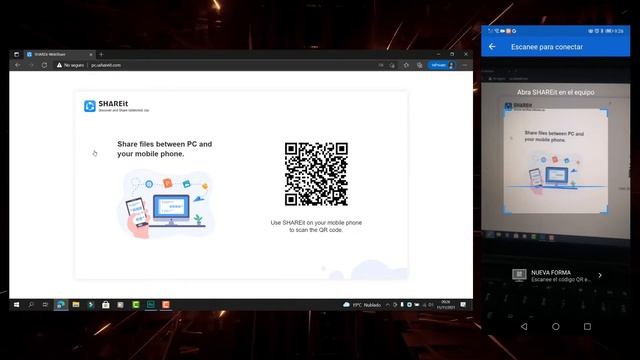
Task: Click the Favorites star icon in toolbar
Action: point(406,65)
